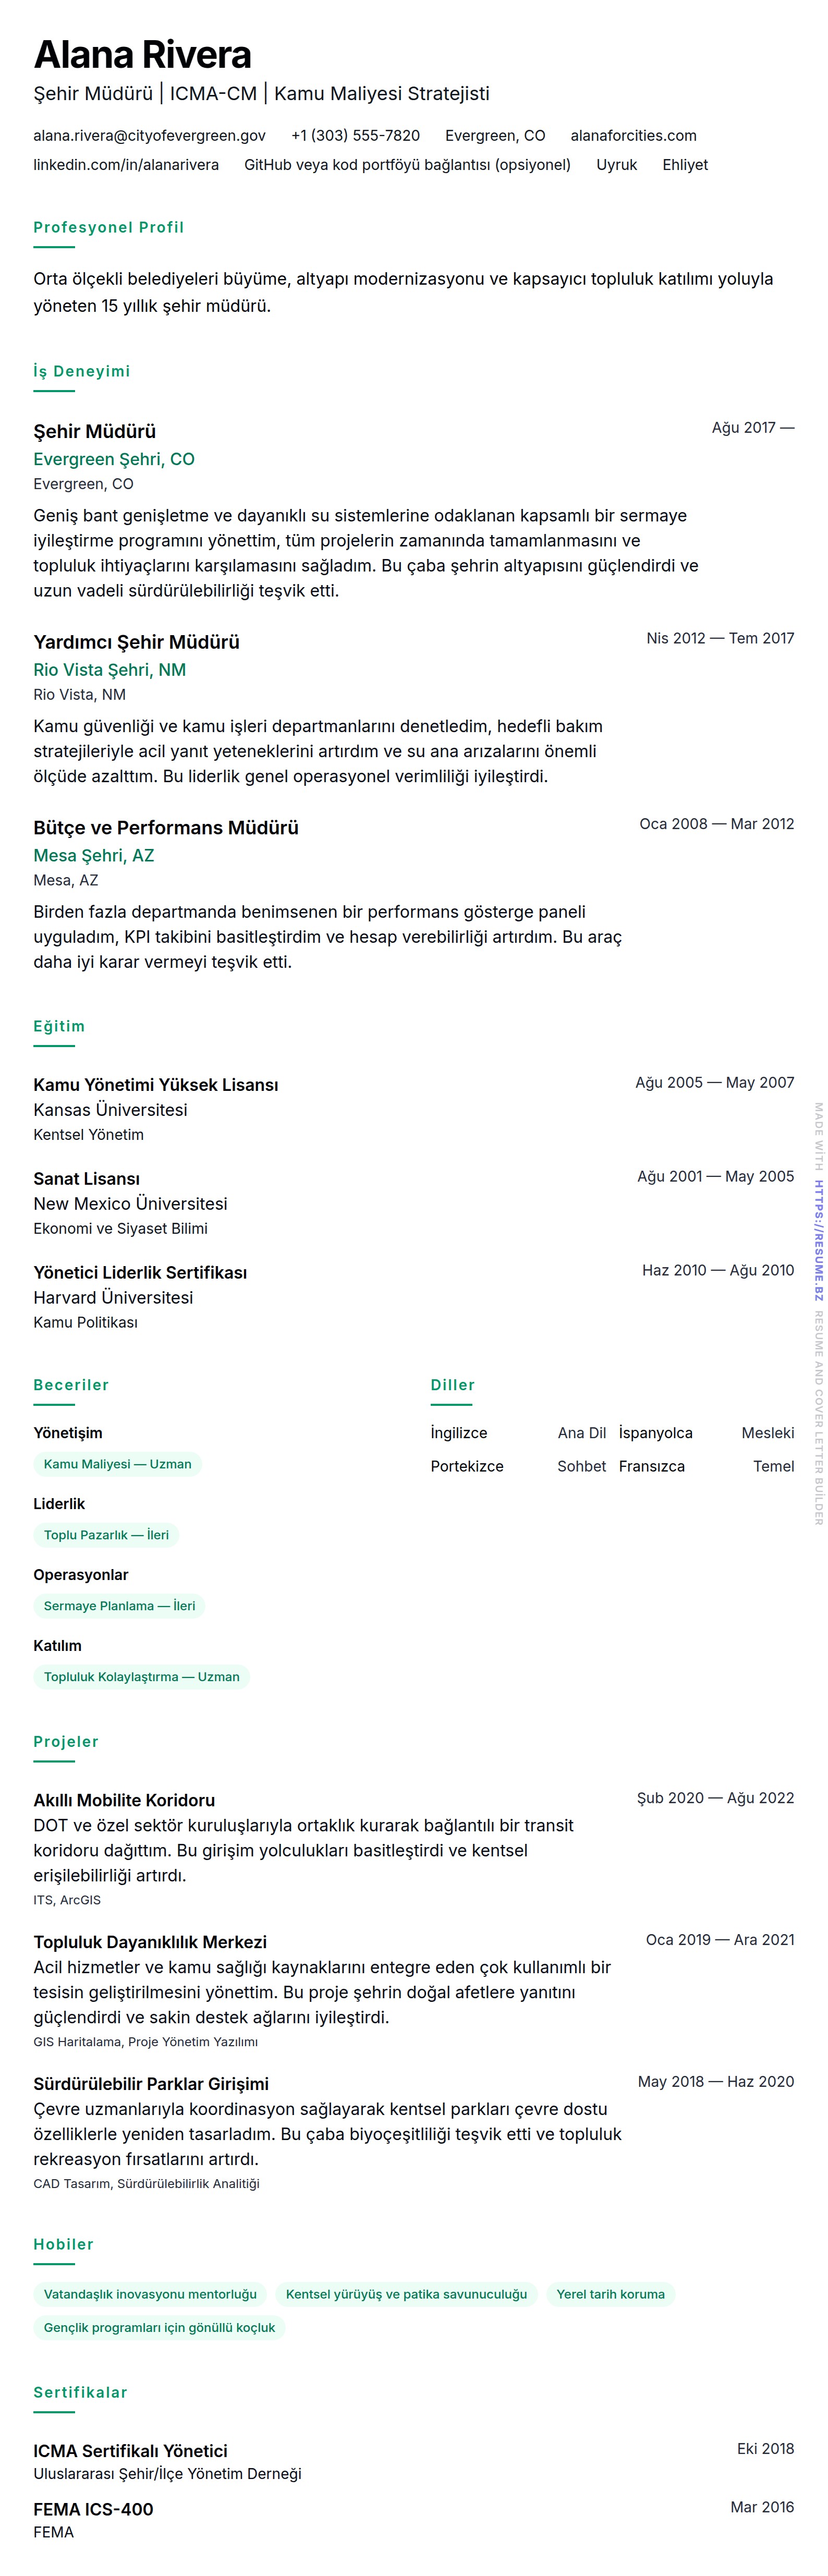Click the GitHub veya kod portföyü link
The width and height of the screenshot is (828, 2576).
click(407, 165)
